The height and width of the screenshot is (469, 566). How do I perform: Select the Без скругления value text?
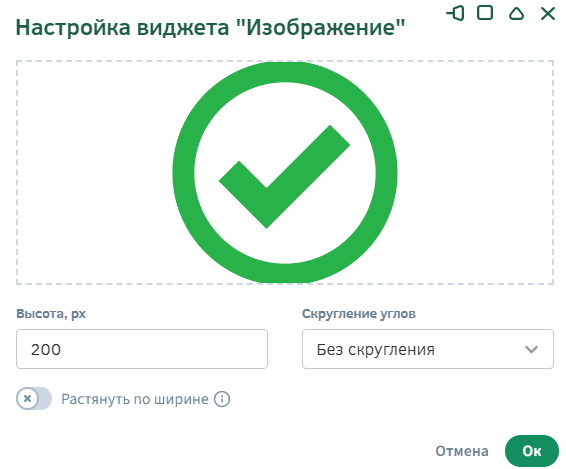click(x=376, y=349)
